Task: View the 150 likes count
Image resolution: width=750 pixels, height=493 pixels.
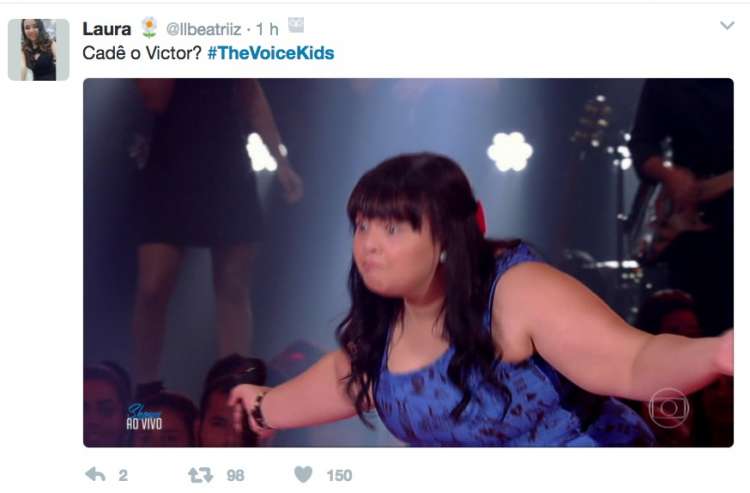Action: pos(339,475)
